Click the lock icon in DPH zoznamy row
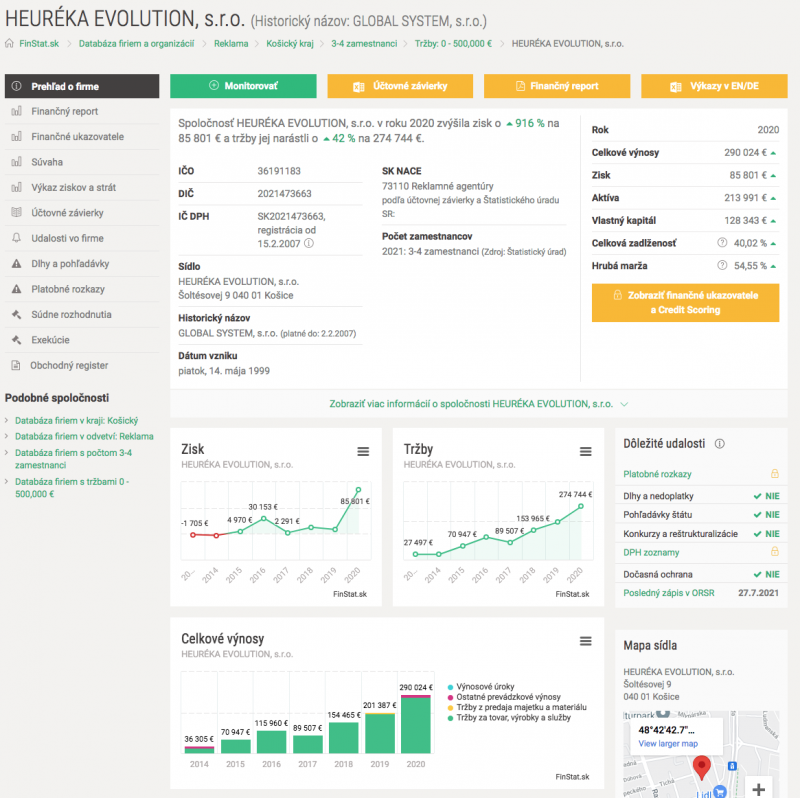 point(774,552)
